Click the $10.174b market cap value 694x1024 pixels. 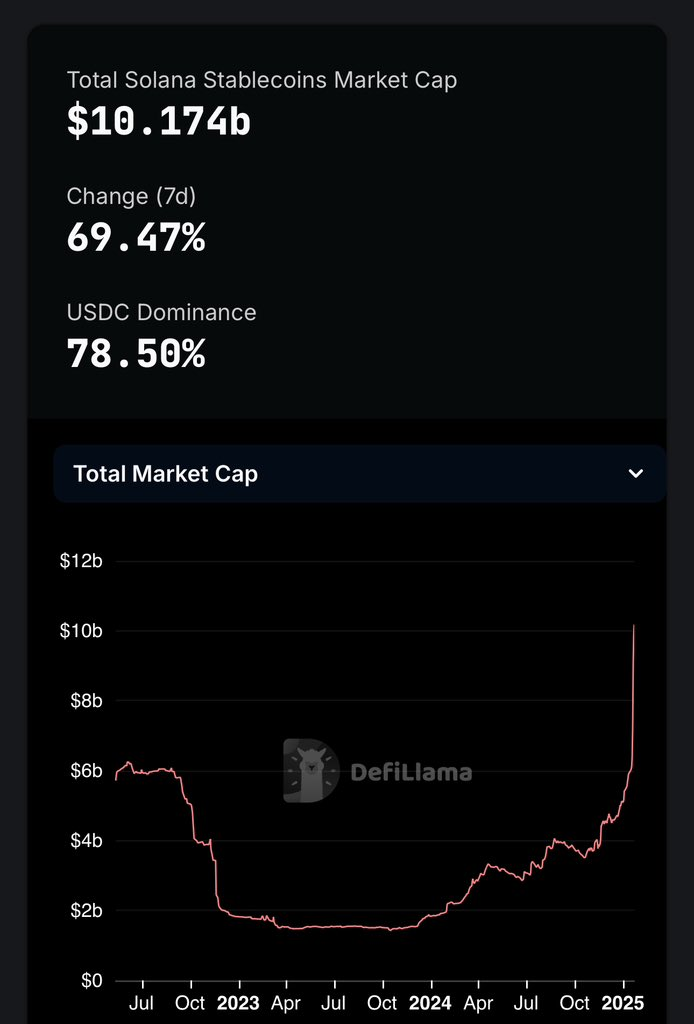[x=158, y=122]
